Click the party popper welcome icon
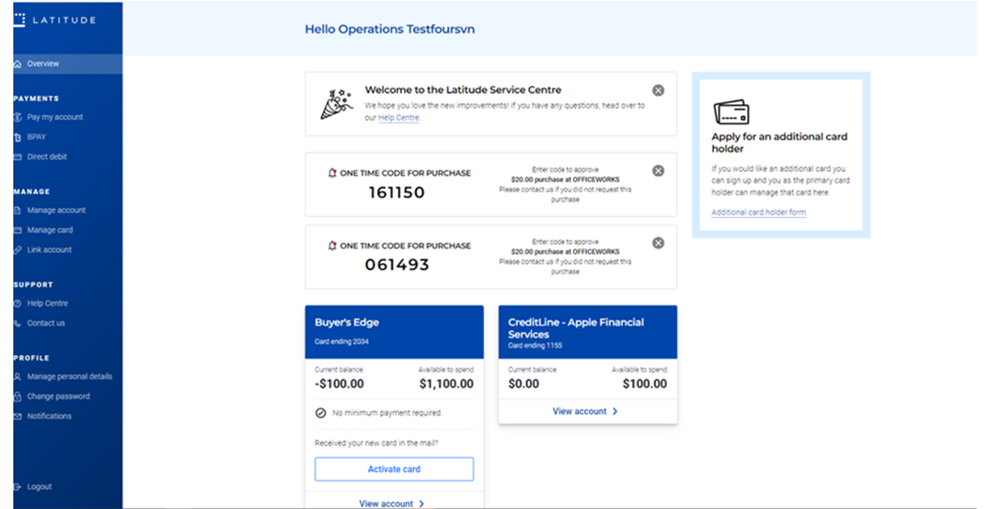The image size is (986, 509). click(335, 104)
